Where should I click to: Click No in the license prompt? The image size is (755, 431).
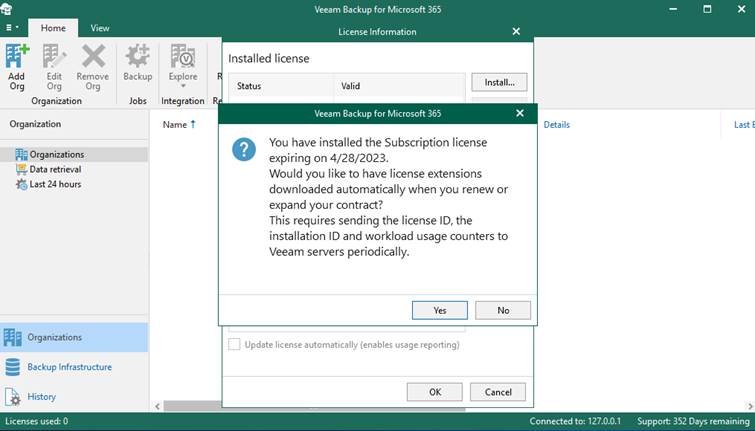[503, 310]
